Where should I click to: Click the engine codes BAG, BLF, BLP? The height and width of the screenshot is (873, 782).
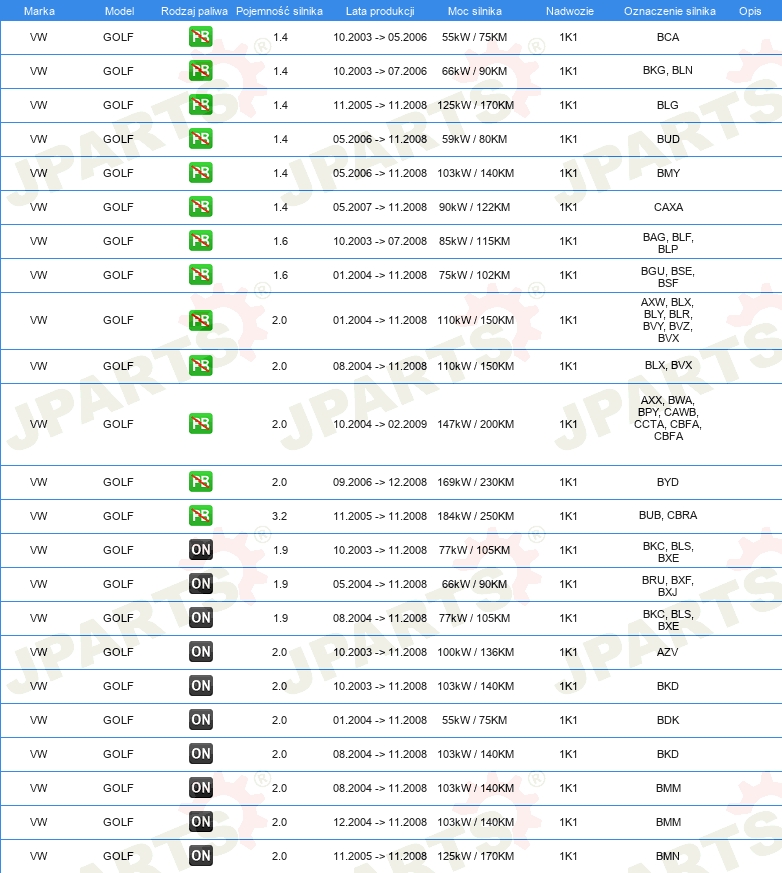(668, 243)
